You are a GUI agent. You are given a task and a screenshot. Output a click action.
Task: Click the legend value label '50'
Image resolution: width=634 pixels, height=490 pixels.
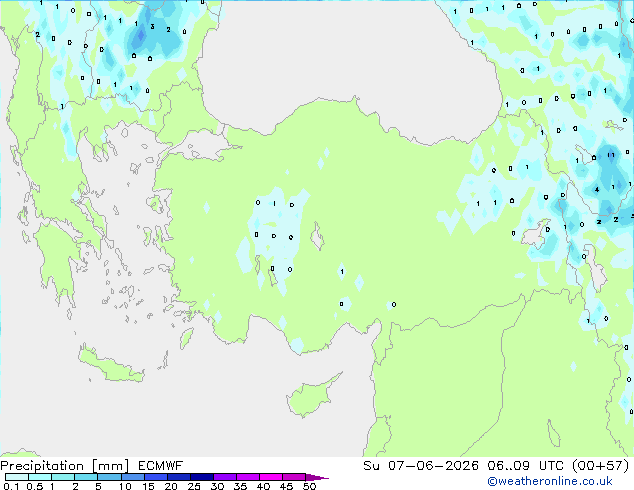click(x=309, y=486)
